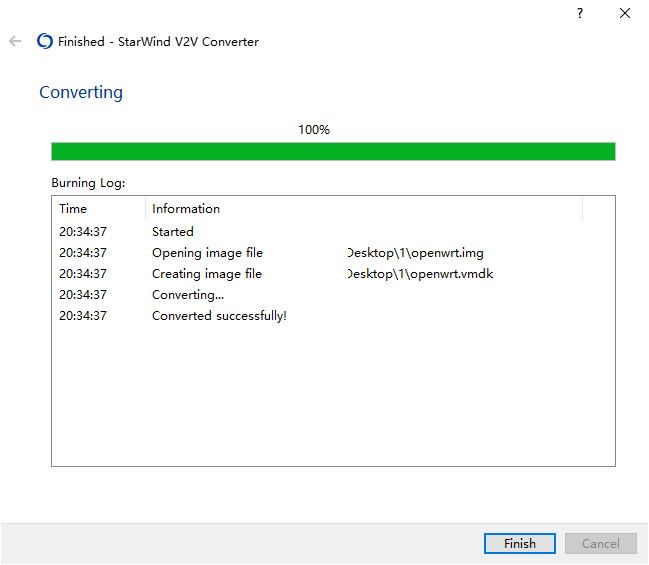Click the Burning Log label
Image resolution: width=649 pixels, height=565 pixels.
[88, 183]
